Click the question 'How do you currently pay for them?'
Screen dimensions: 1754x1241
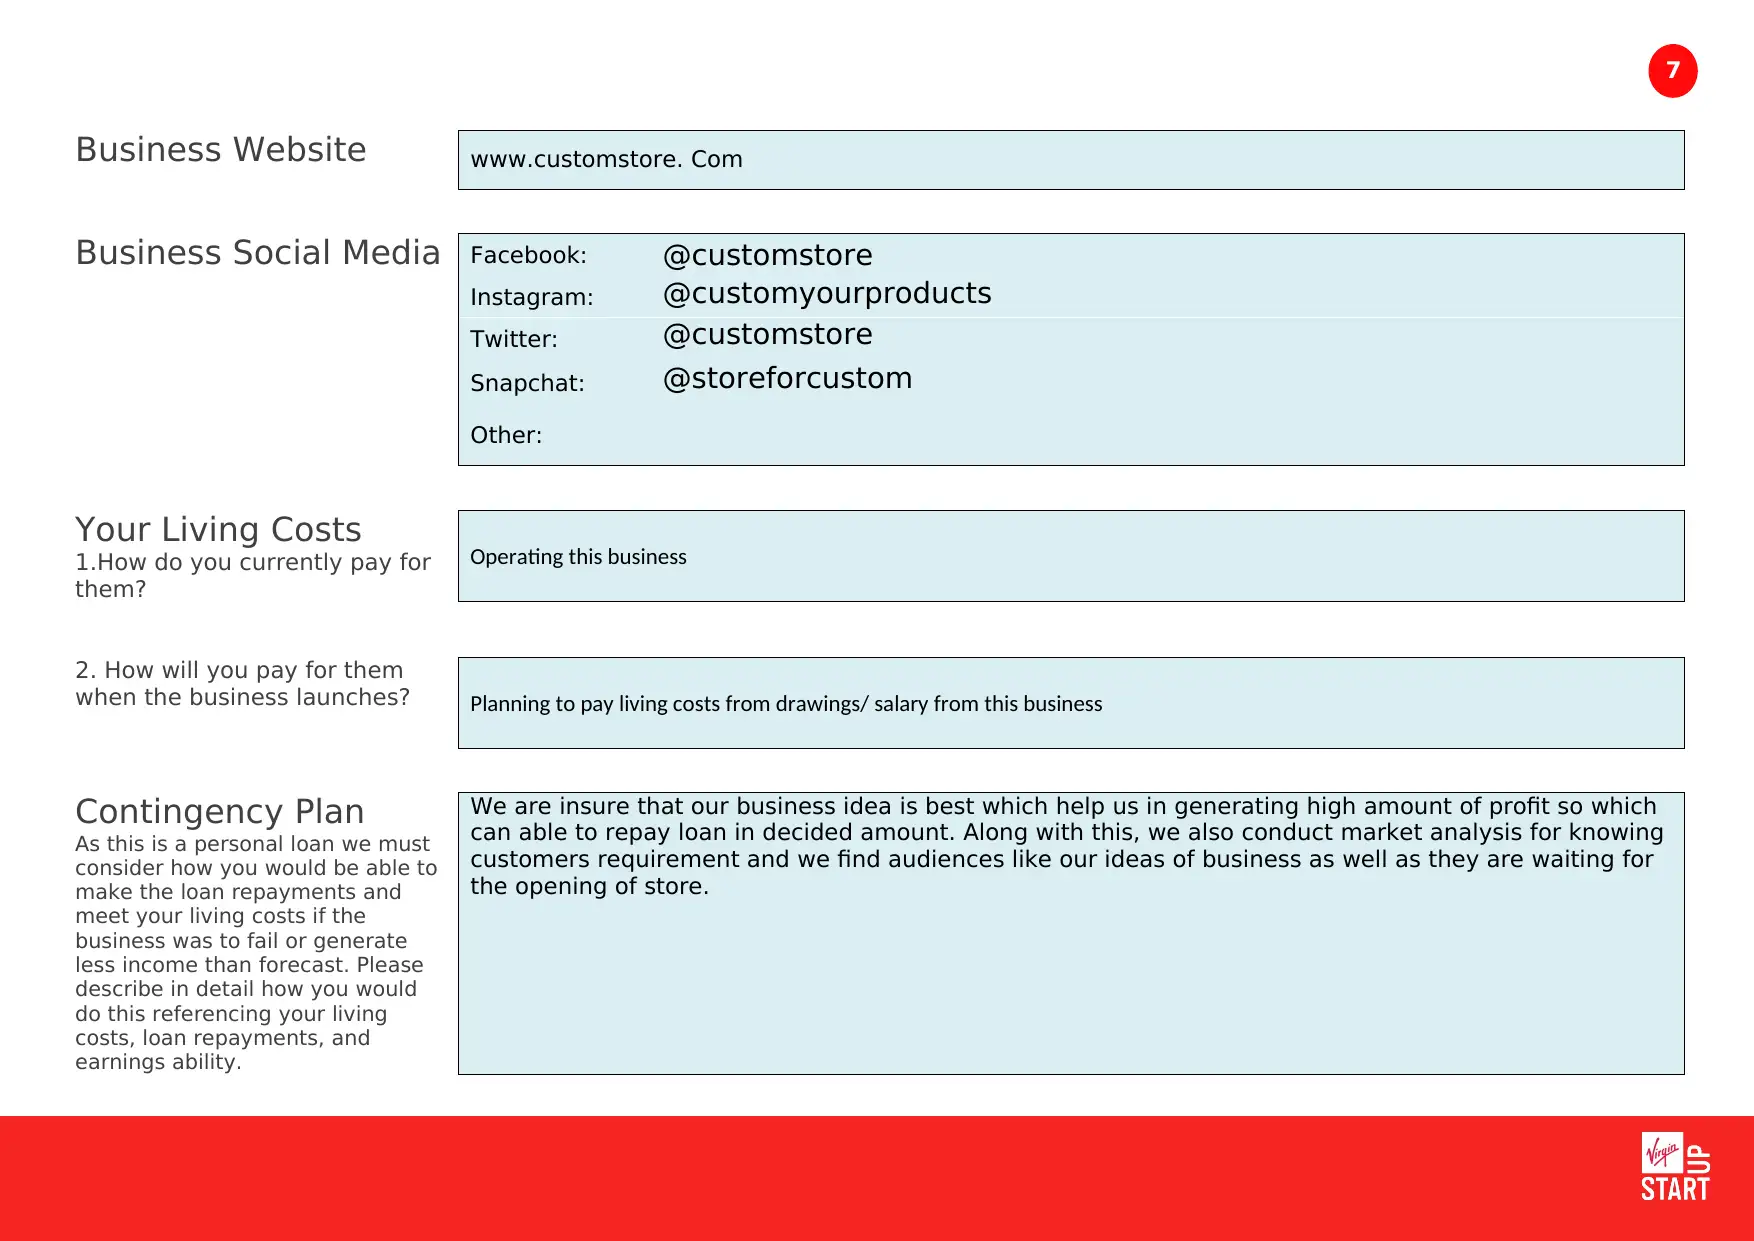[x=253, y=576]
